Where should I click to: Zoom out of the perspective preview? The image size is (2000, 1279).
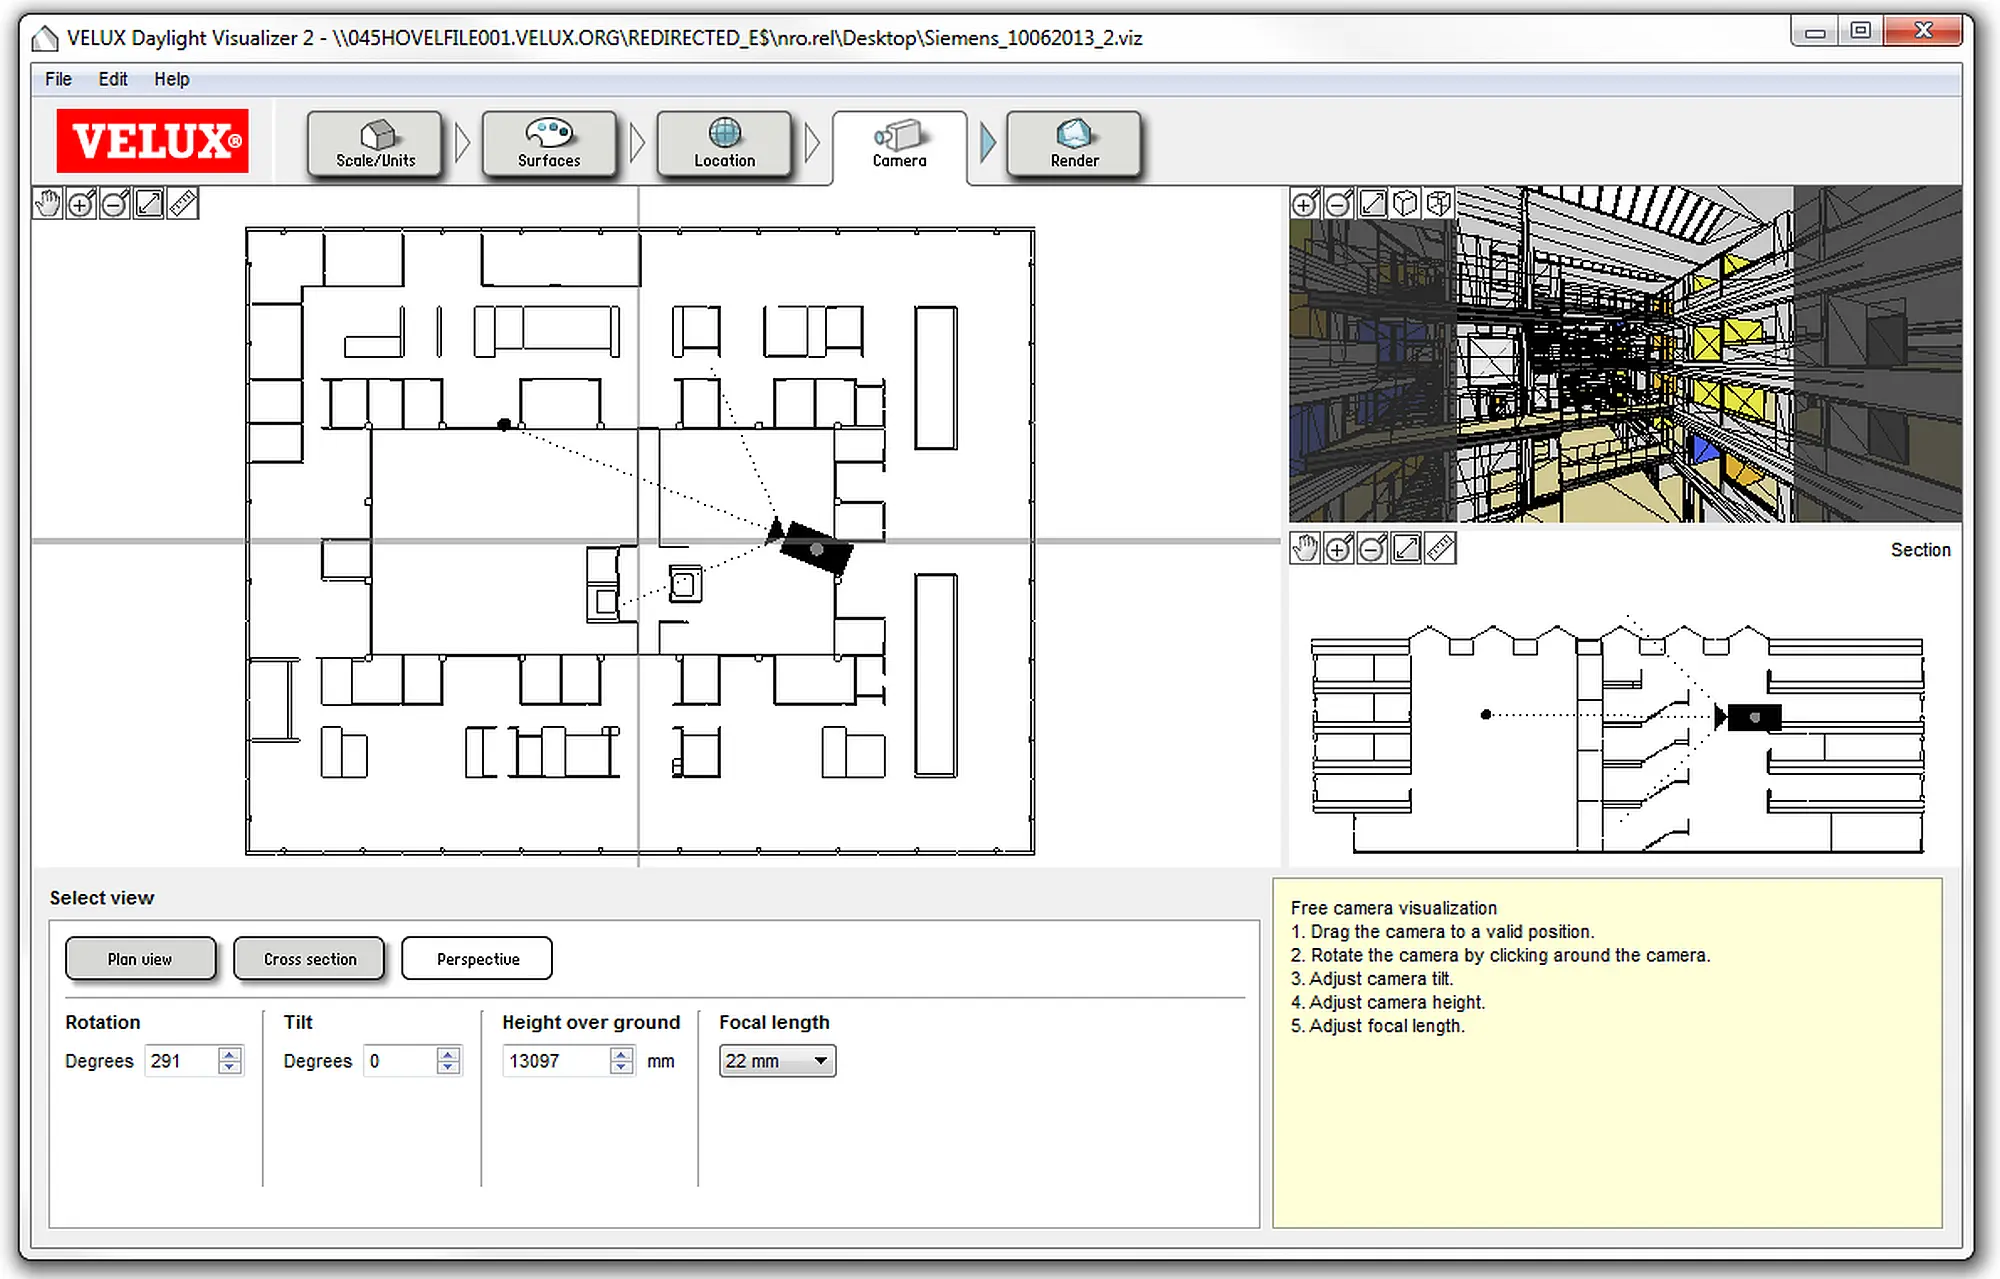coord(1339,204)
